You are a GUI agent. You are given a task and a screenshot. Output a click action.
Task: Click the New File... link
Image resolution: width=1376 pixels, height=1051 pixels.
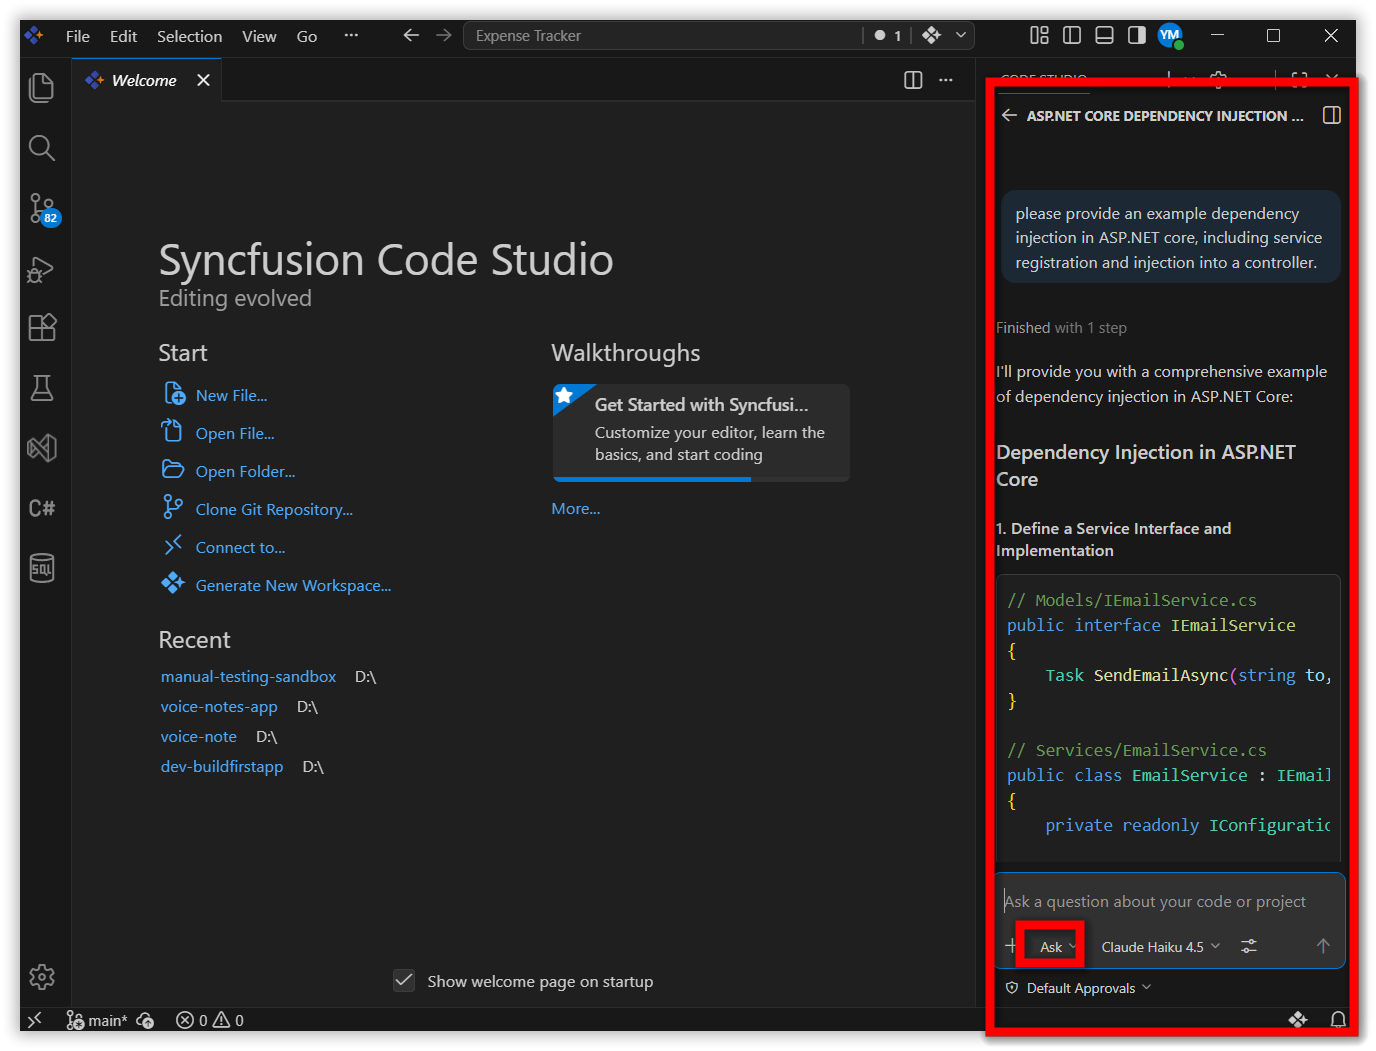click(231, 396)
